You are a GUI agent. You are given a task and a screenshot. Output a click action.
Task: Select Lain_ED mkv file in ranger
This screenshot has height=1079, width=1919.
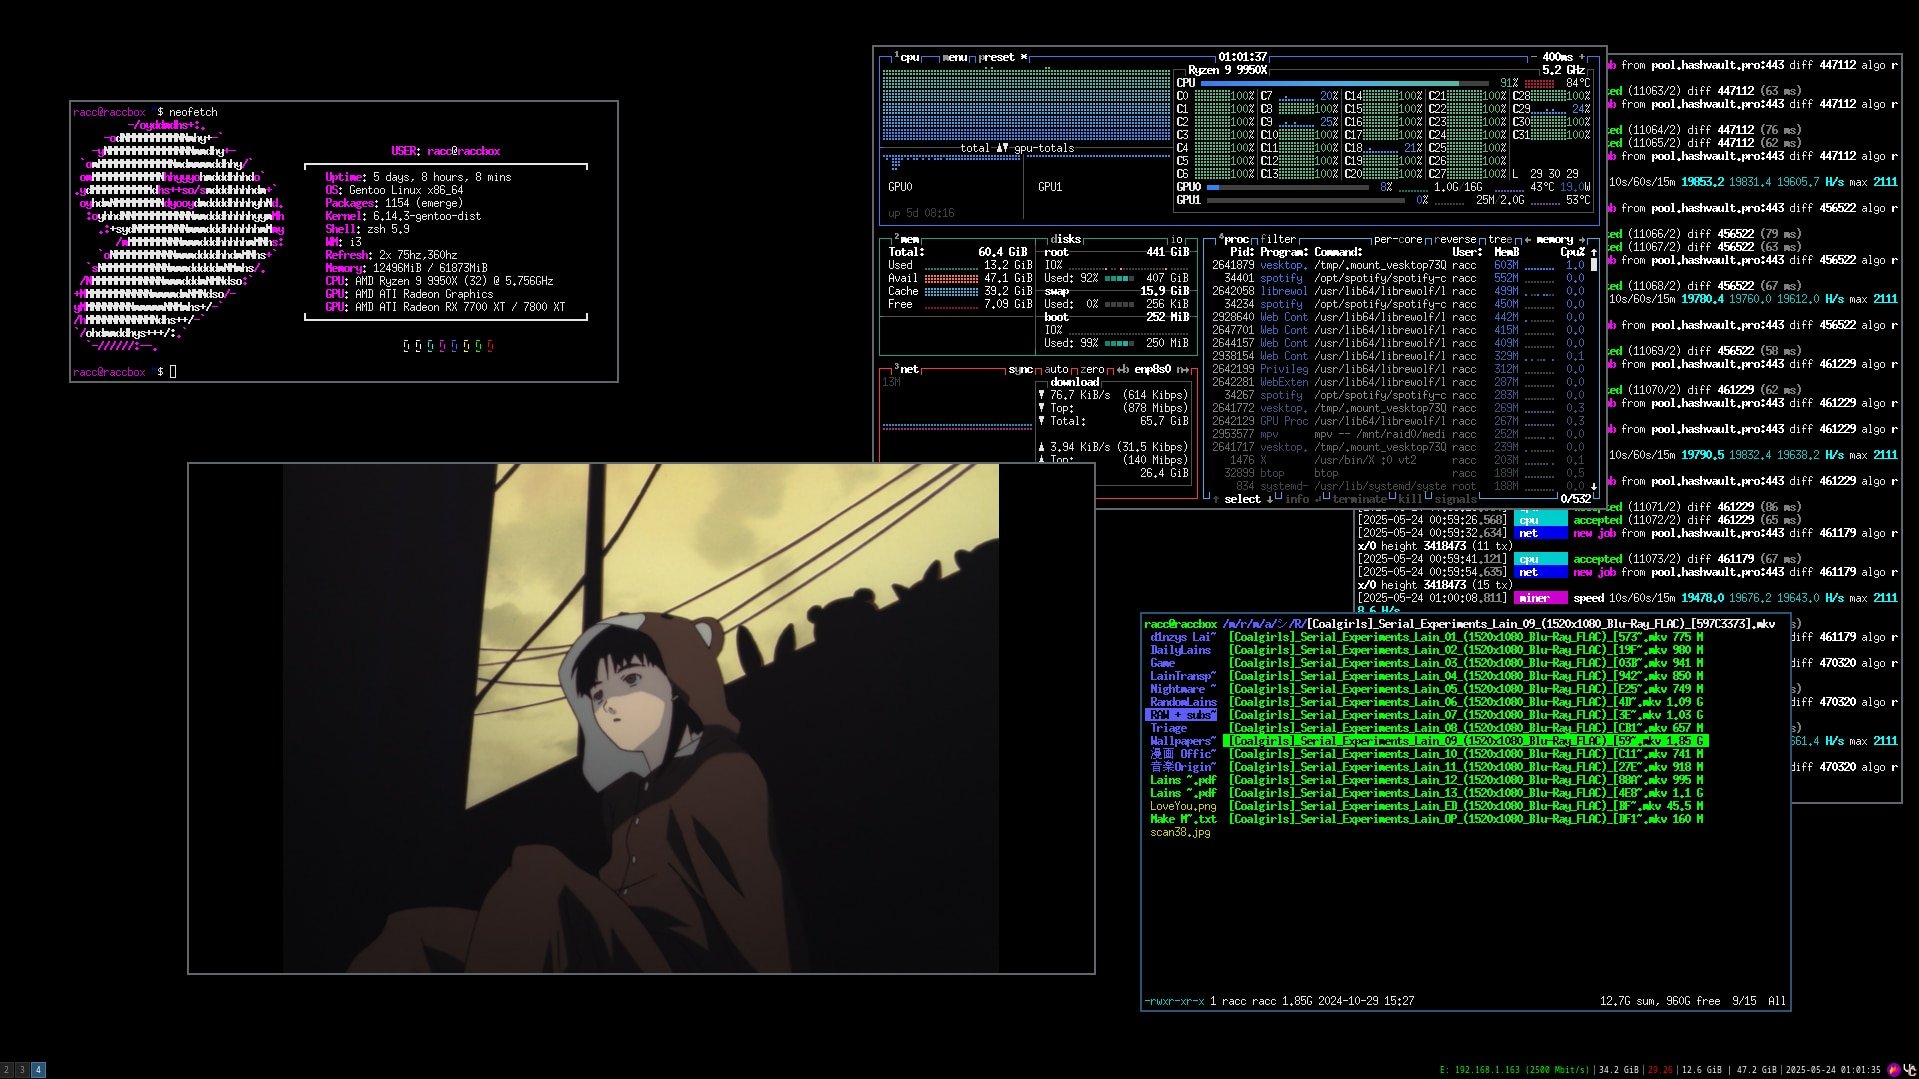pyautogui.click(x=1466, y=806)
